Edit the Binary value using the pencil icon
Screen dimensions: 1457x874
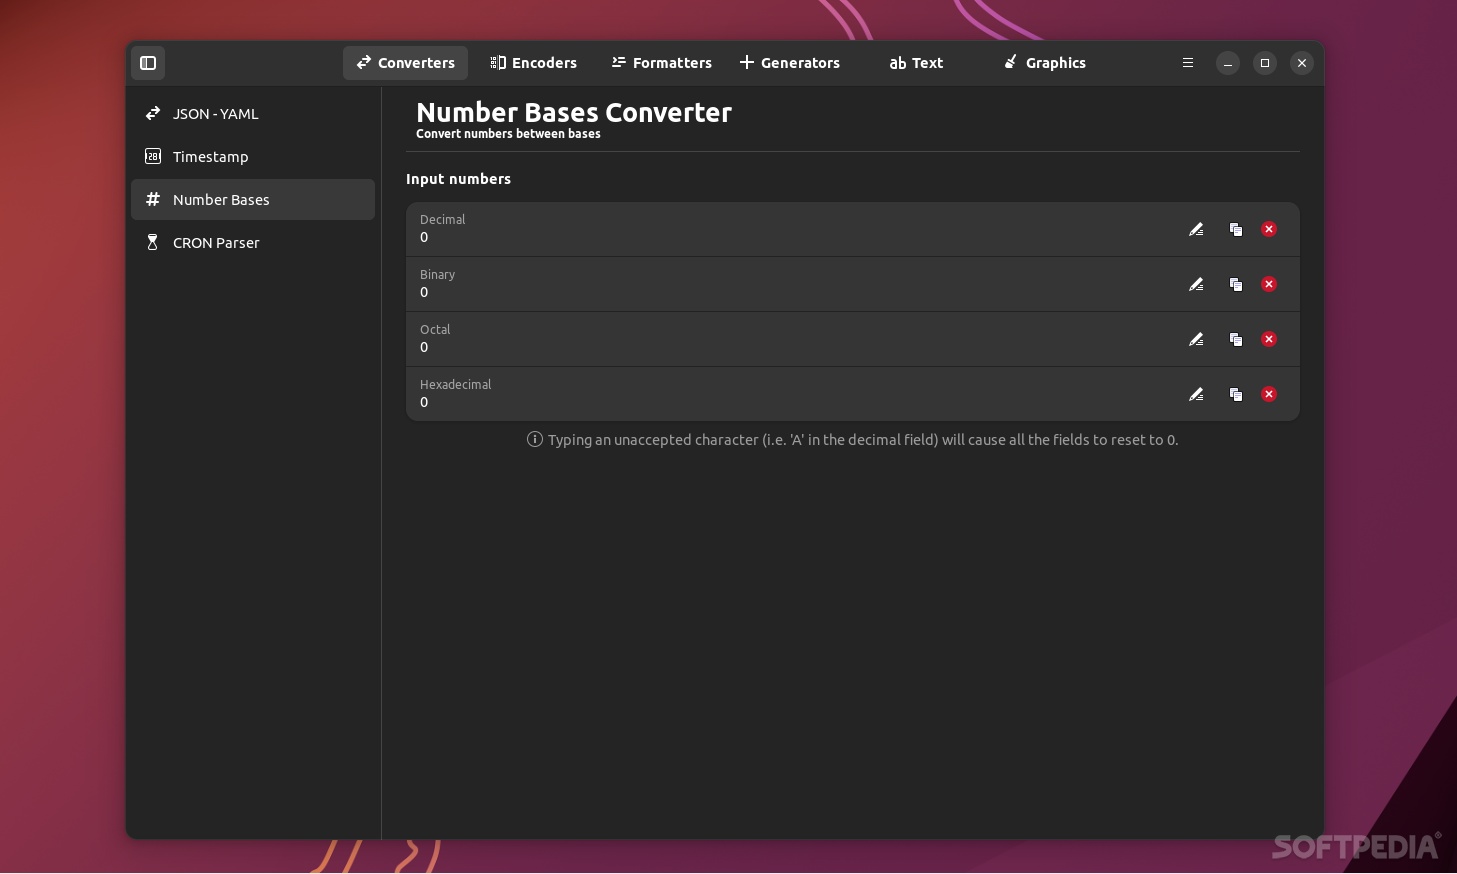1196,284
